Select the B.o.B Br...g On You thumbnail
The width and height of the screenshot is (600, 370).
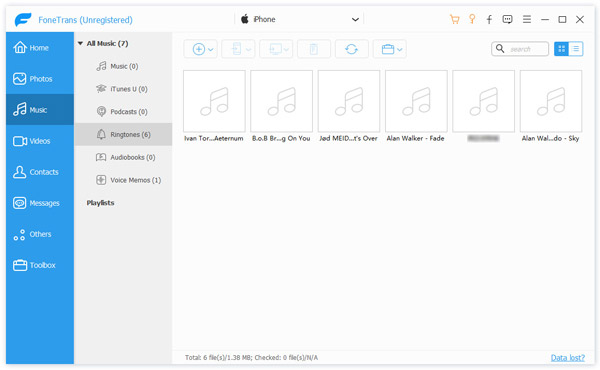coord(282,101)
